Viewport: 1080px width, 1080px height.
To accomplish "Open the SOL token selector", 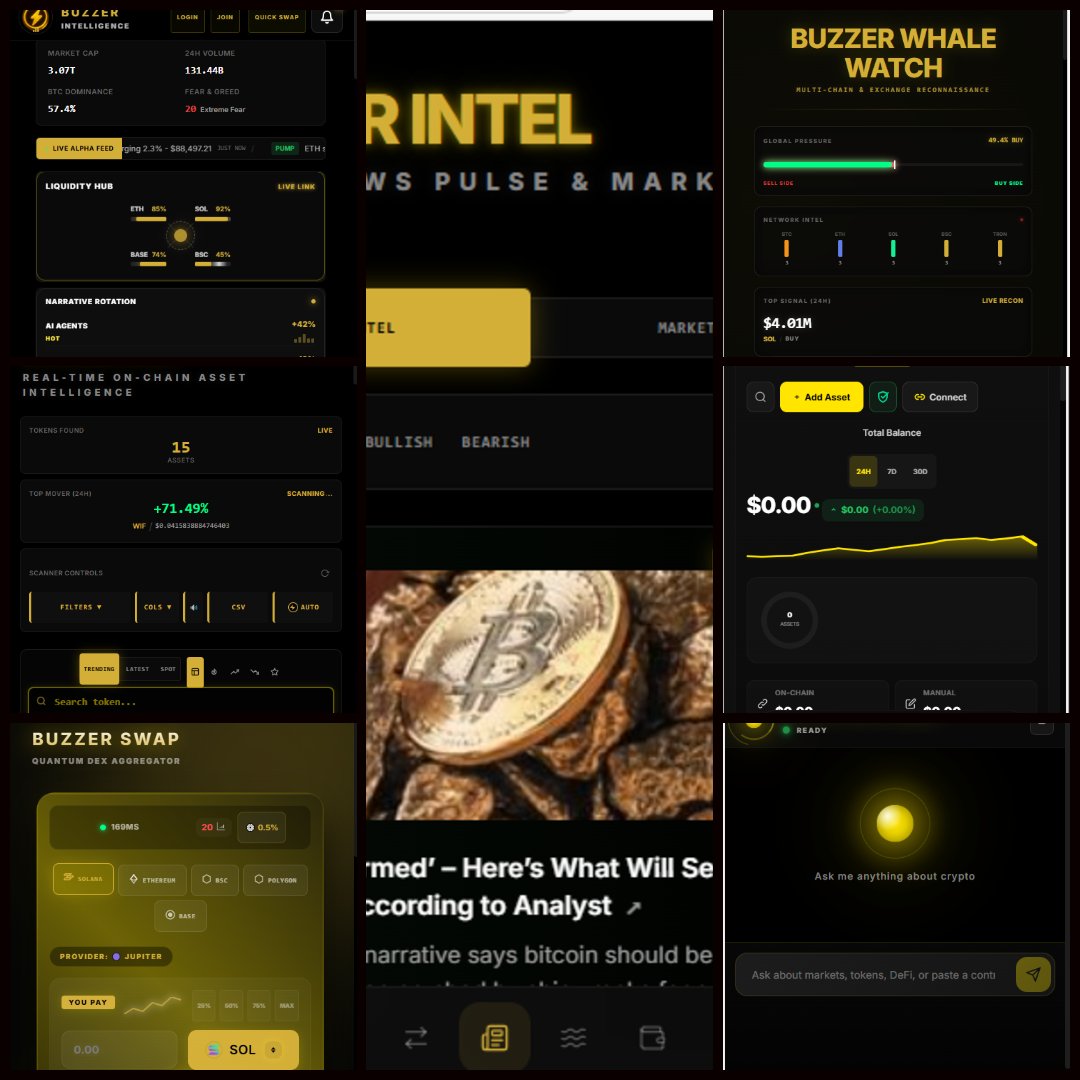I will click(243, 1049).
